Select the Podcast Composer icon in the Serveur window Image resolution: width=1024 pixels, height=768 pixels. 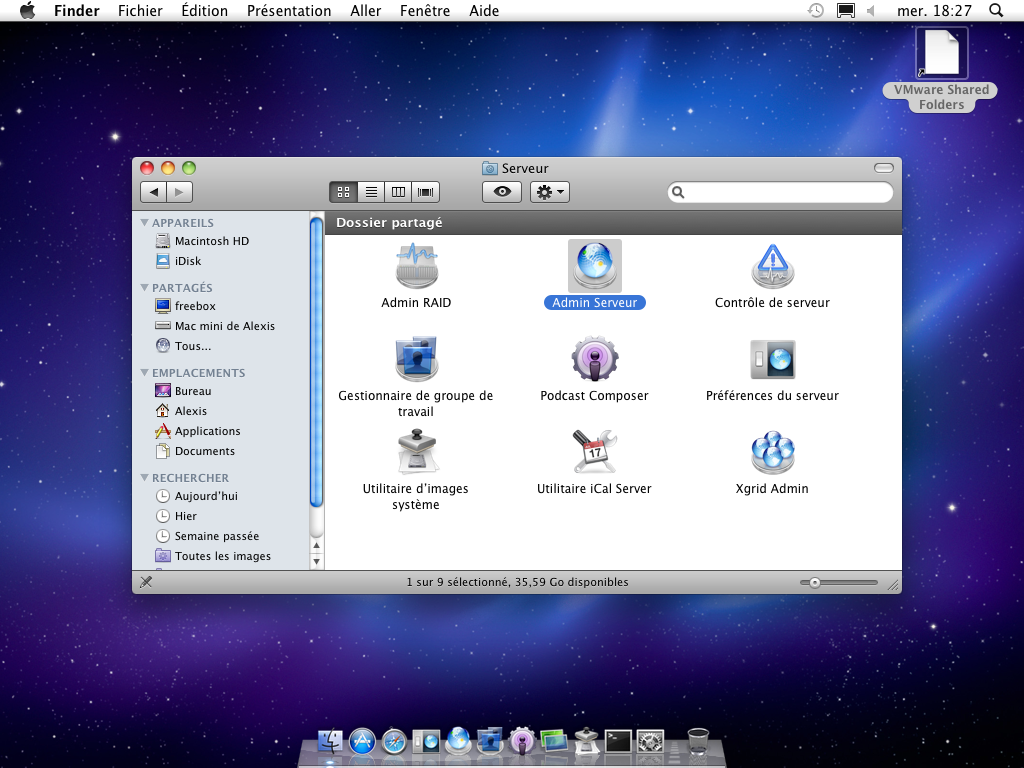coord(594,359)
